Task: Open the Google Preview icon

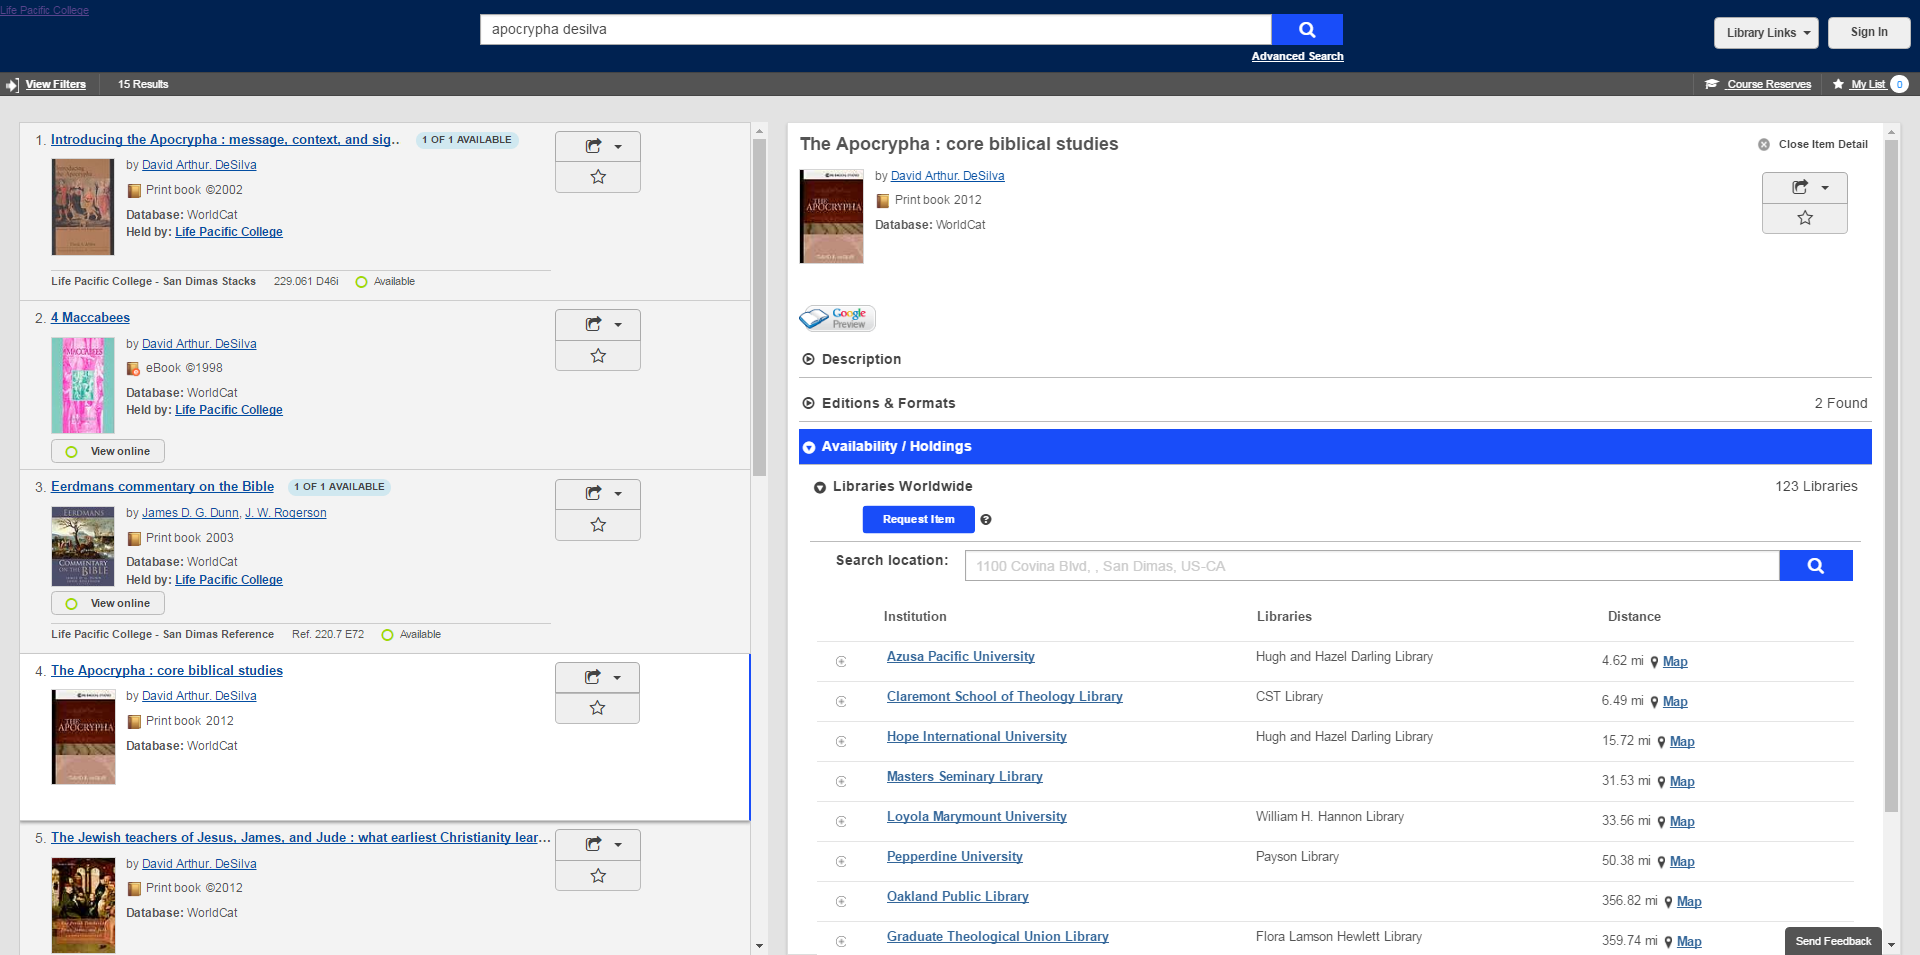Action: point(837,318)
